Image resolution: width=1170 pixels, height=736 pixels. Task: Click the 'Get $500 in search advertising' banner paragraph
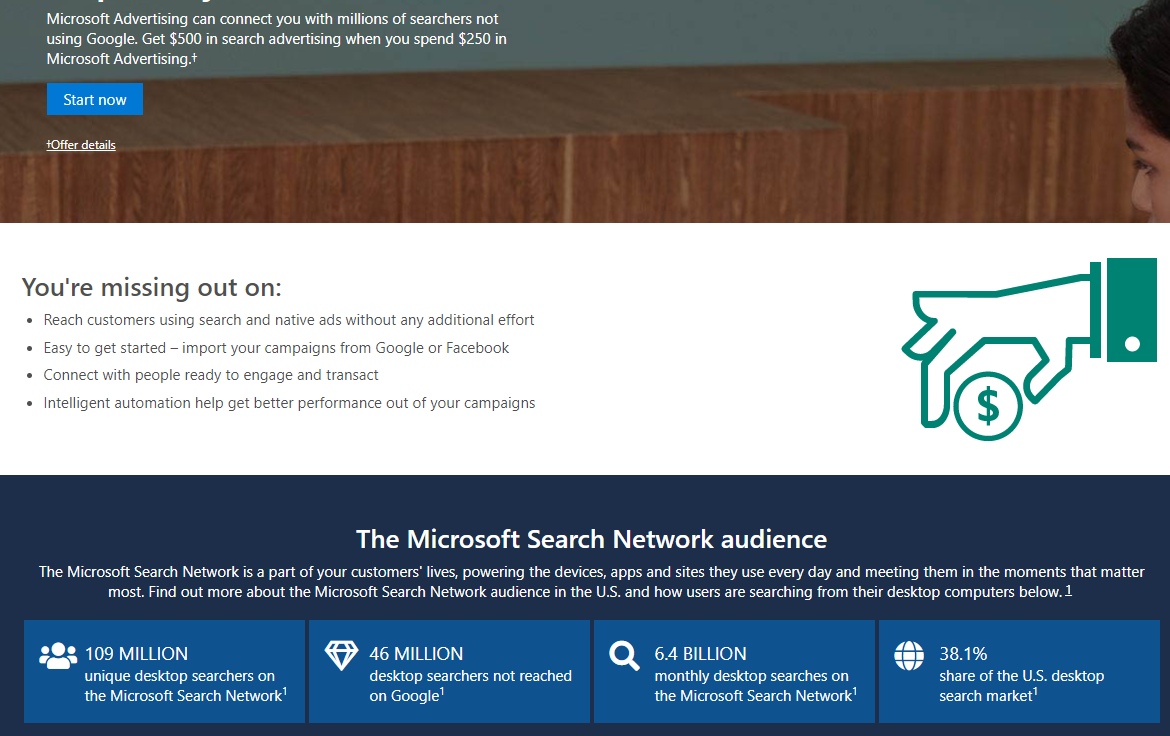tap(277, 39)
